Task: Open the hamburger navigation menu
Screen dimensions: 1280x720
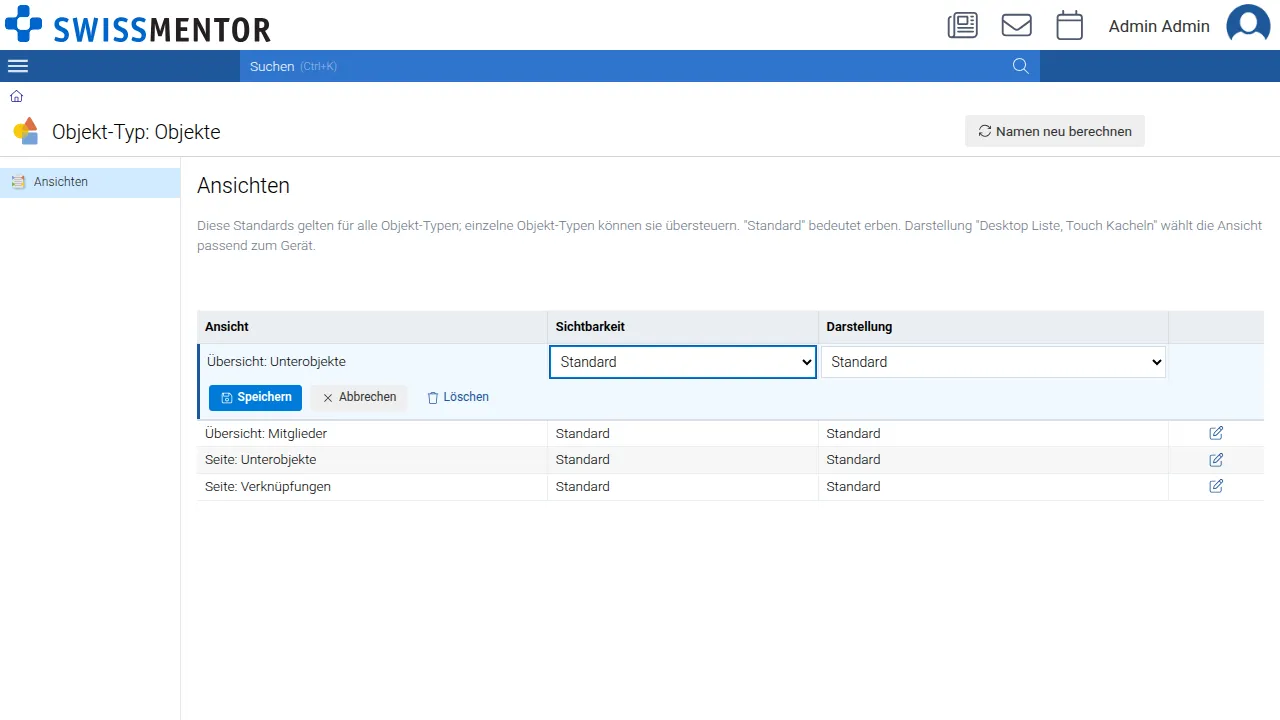Action: click(18, 66)
